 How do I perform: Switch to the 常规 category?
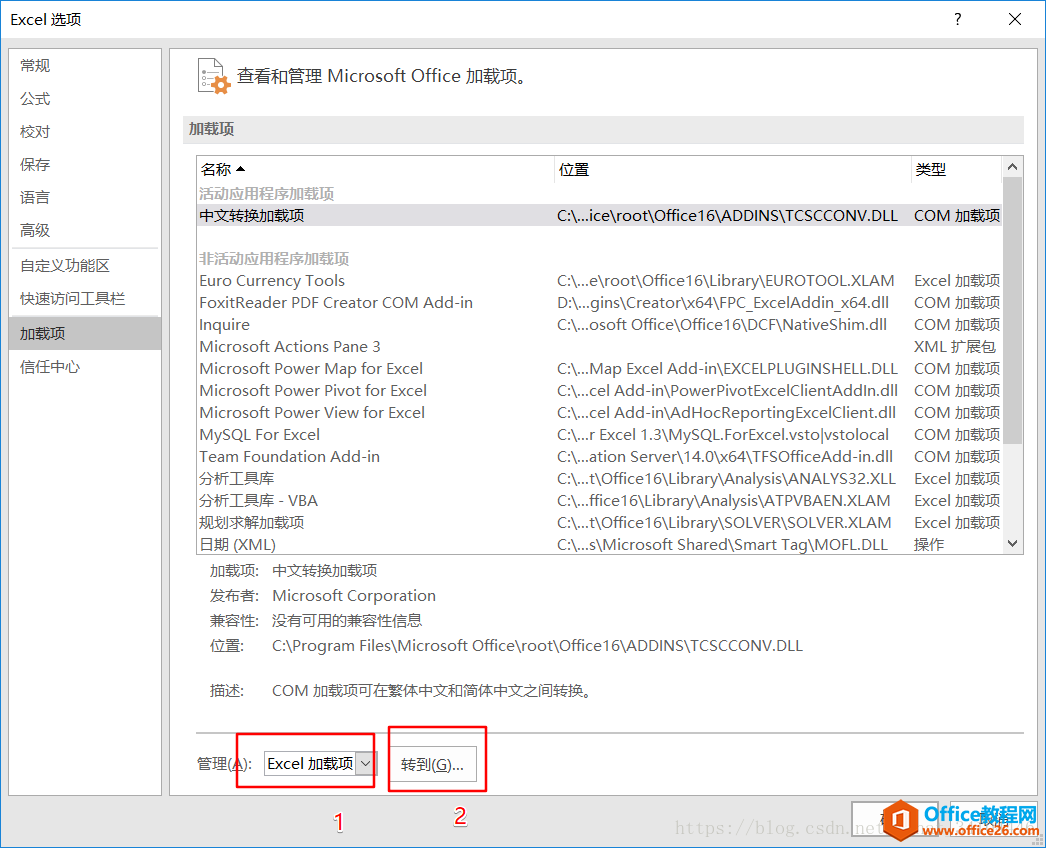pyautogui.click(x=35, y=65)
